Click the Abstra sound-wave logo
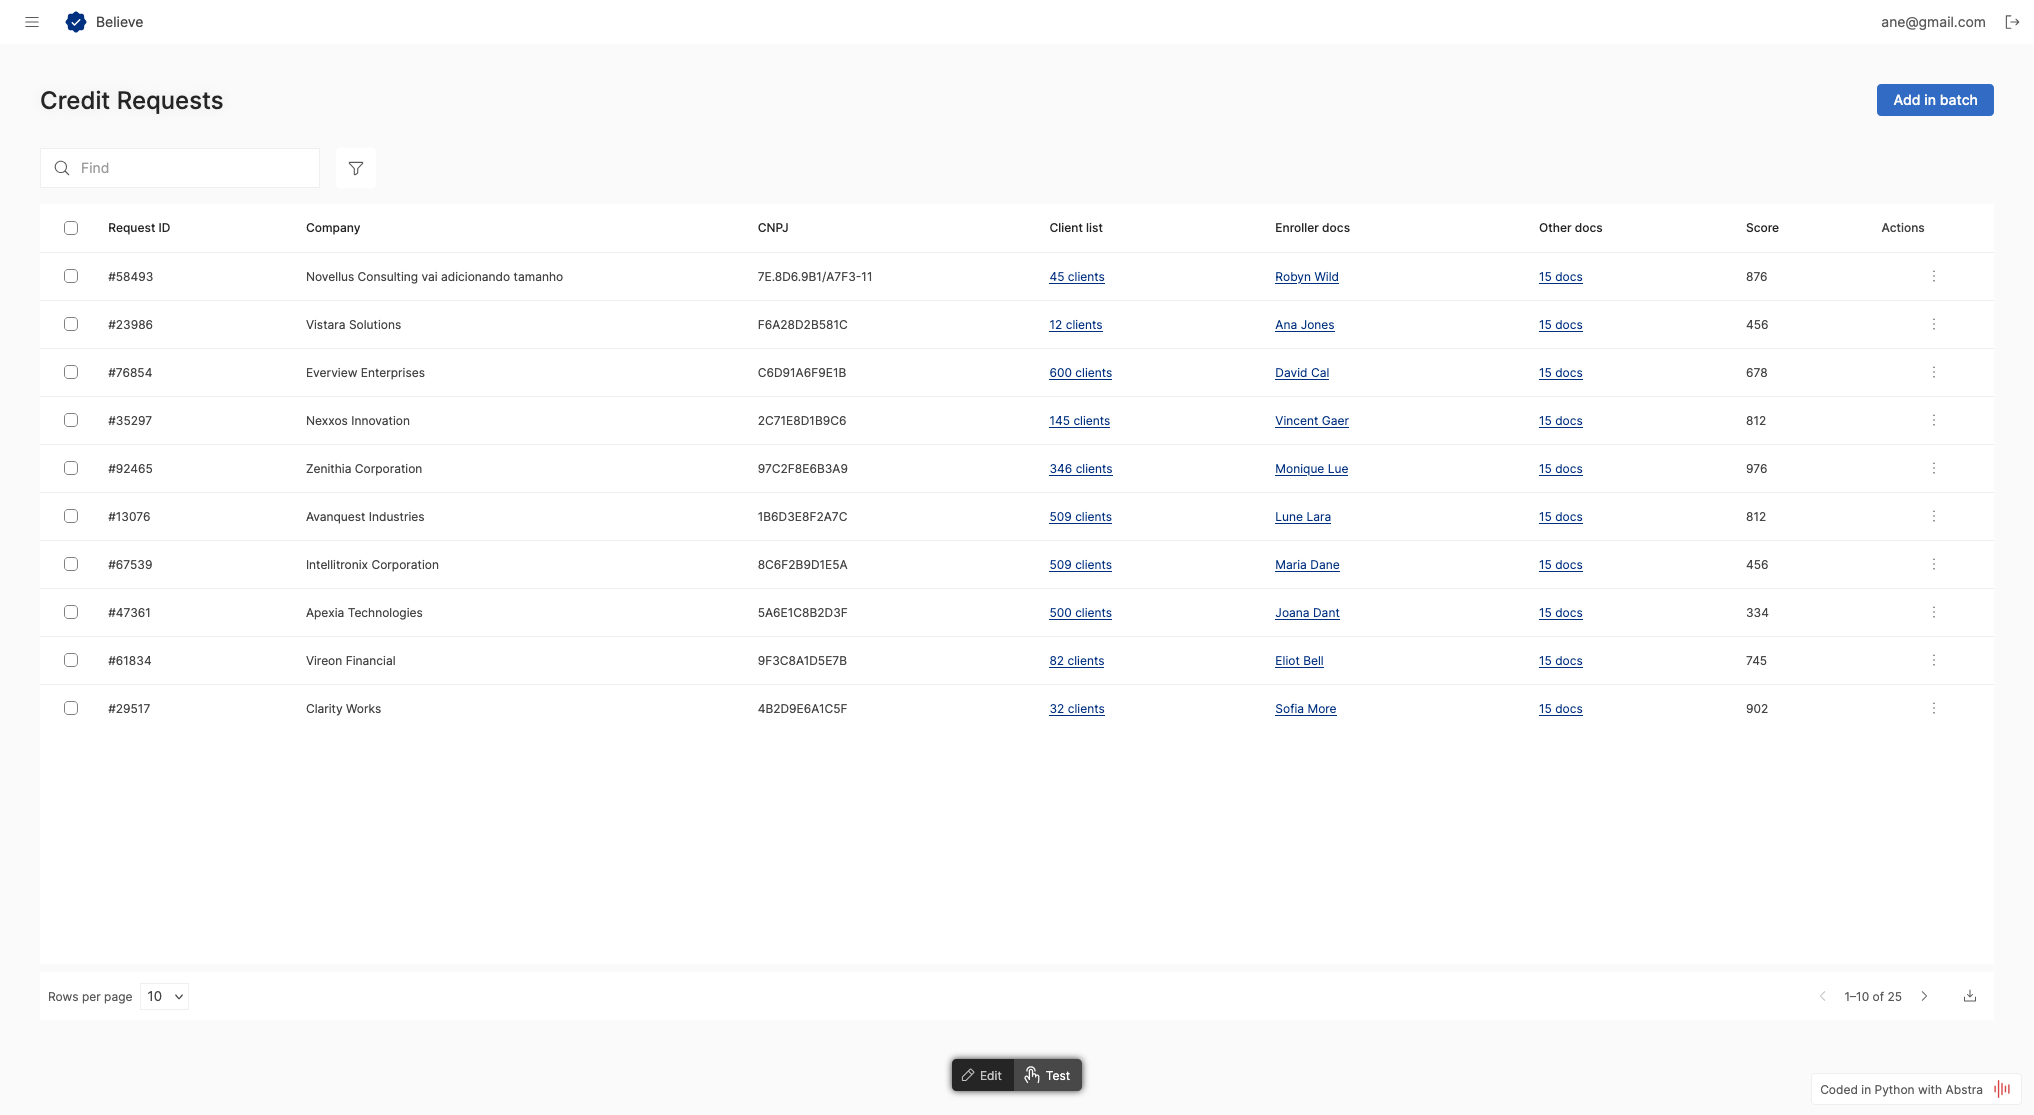 2002,1089
